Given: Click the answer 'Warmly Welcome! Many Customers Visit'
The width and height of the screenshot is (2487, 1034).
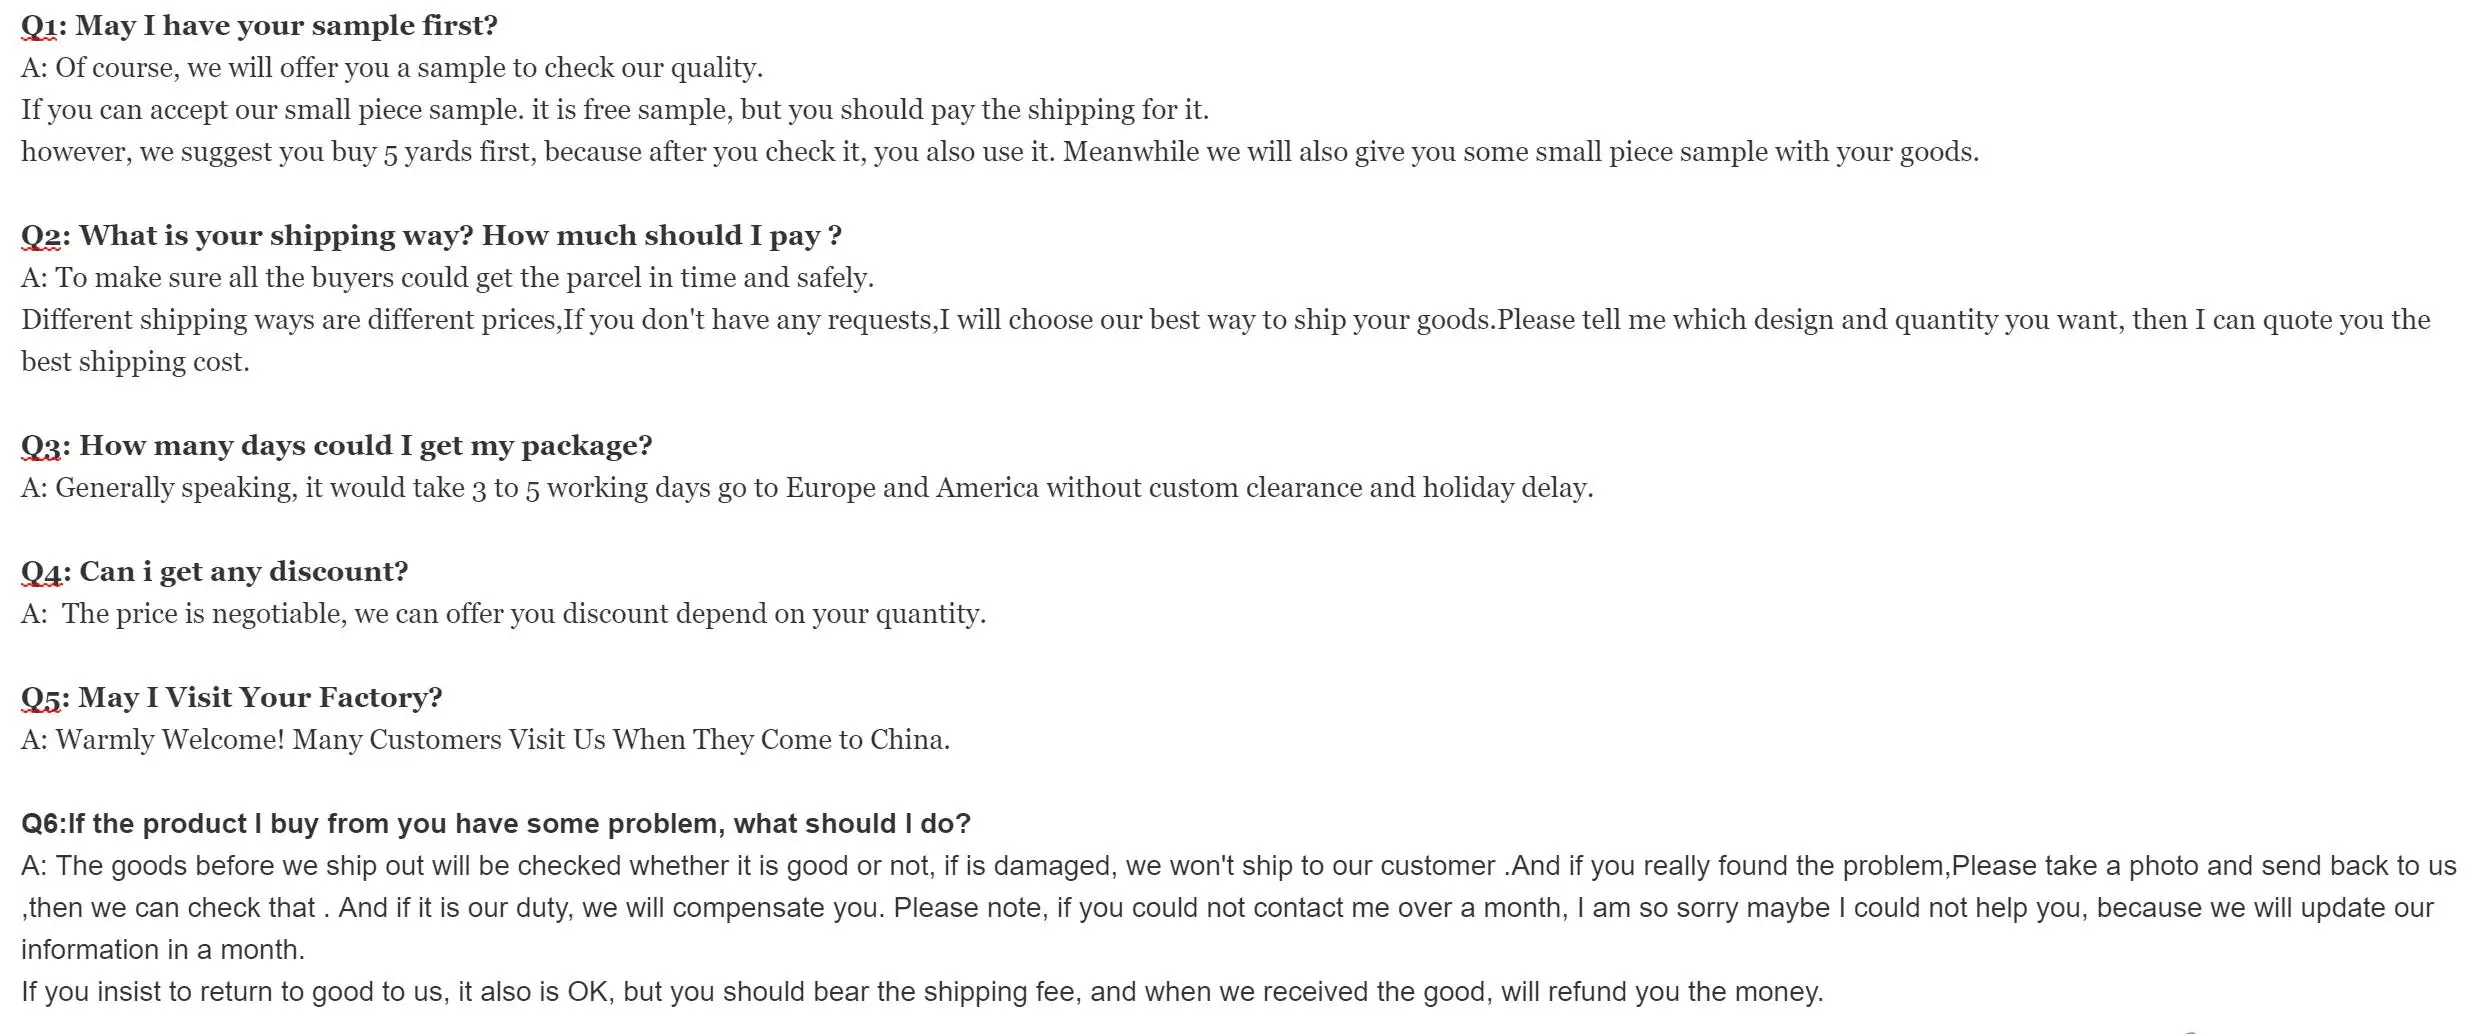Looking at the screenshot, I should tap(486, 740).
